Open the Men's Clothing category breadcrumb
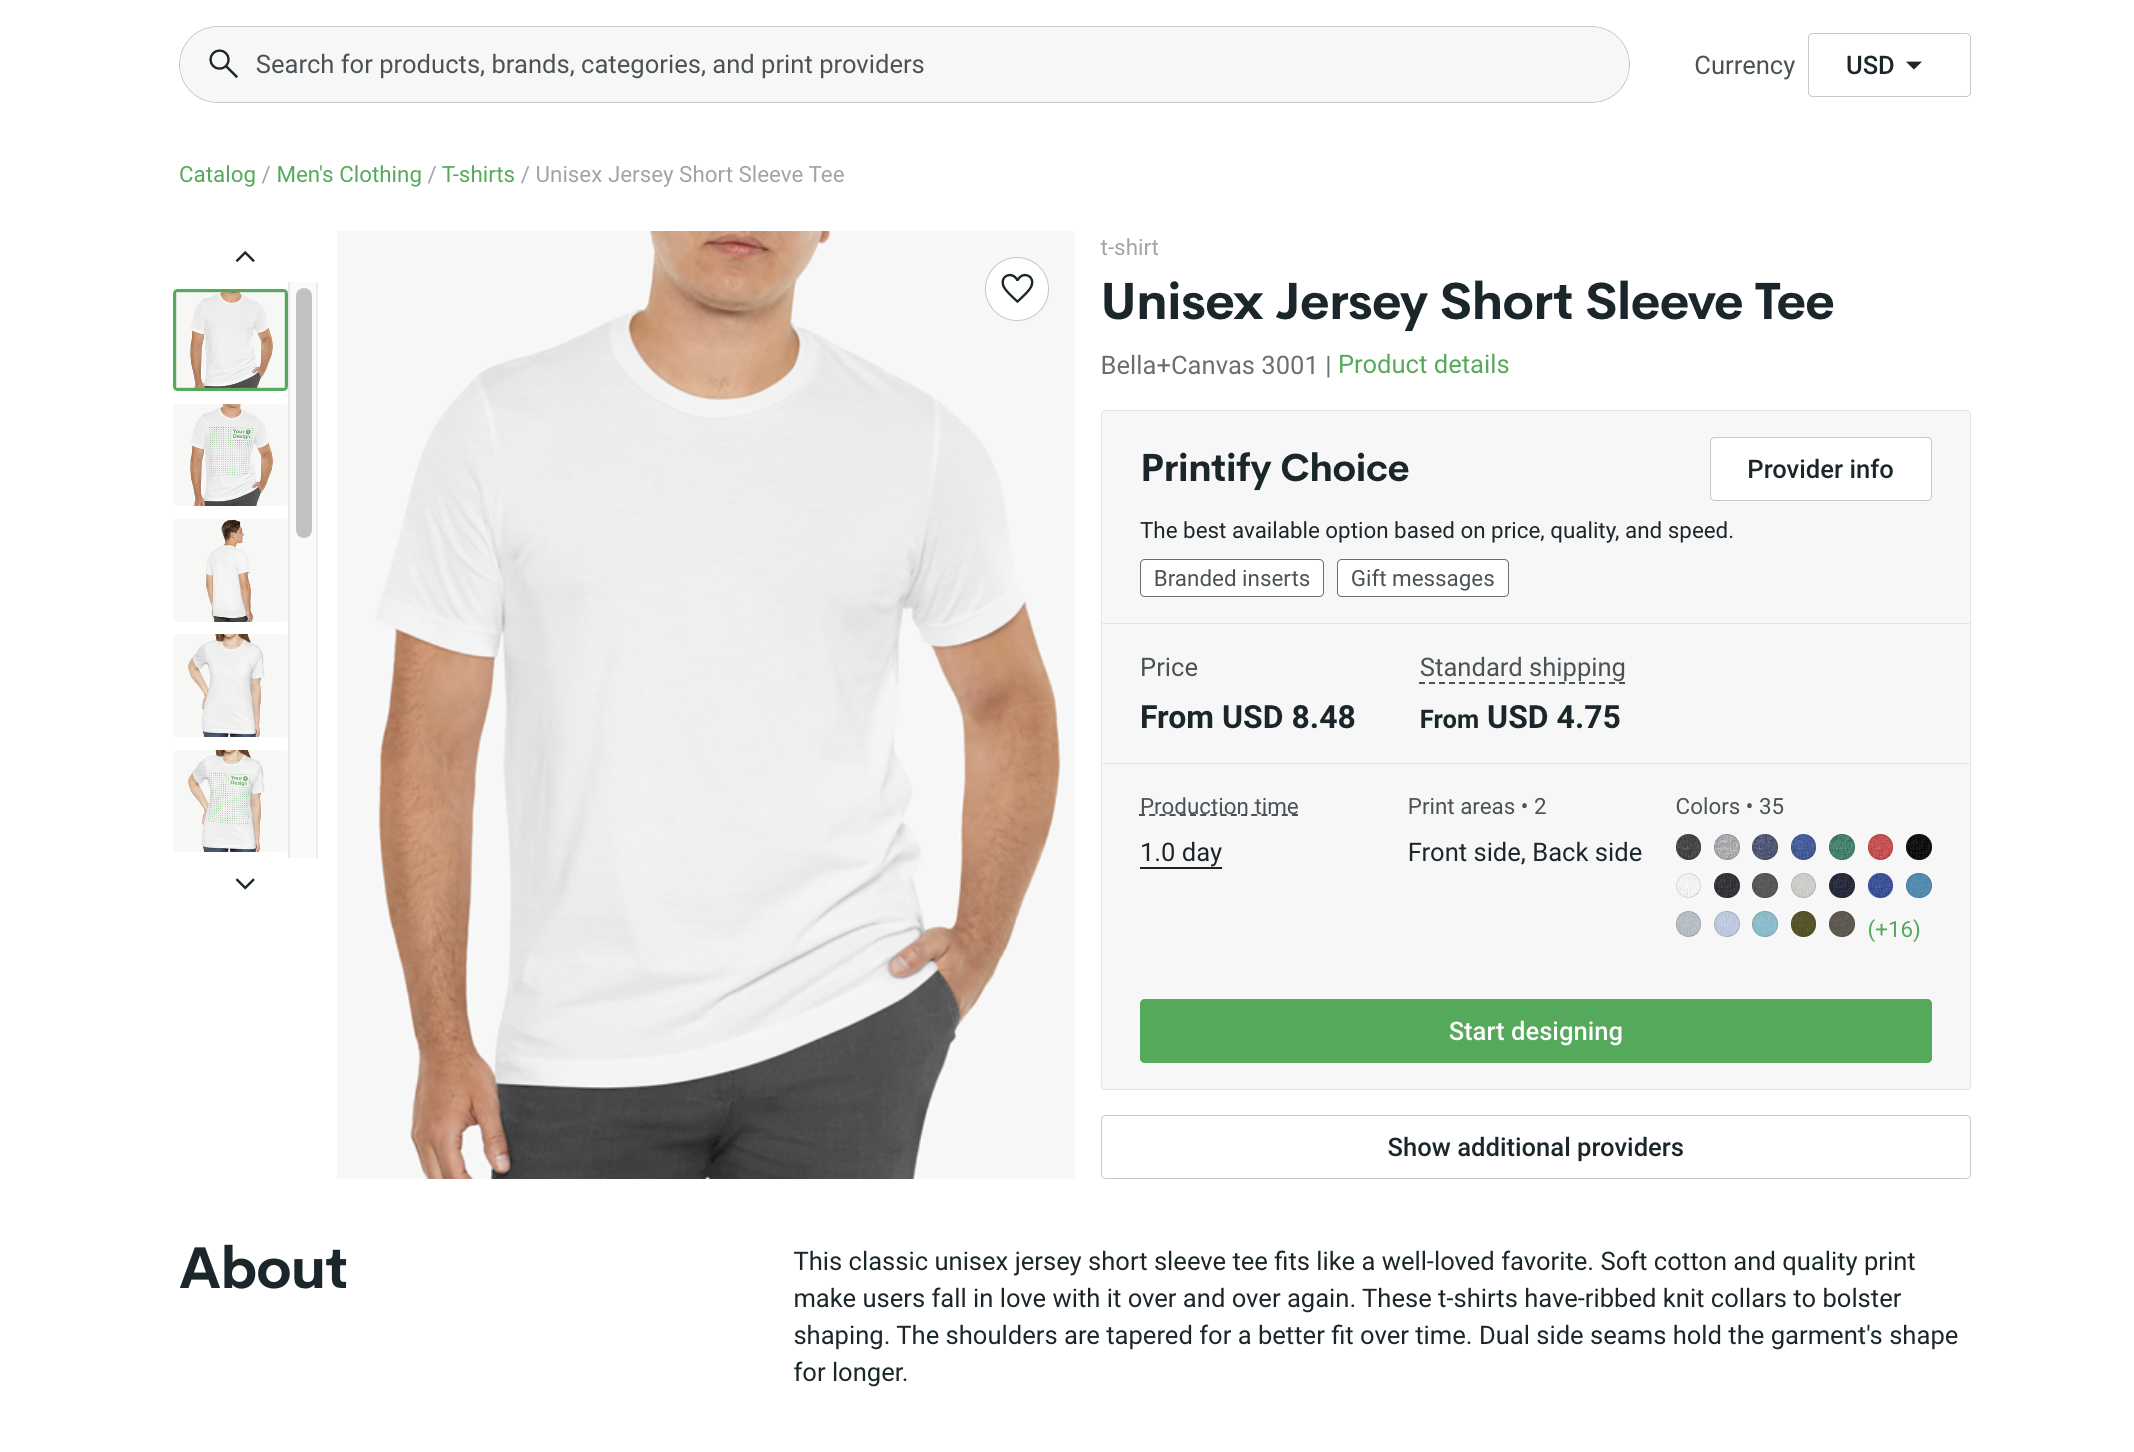The image size is (2134, 1452). click(348, 174)
